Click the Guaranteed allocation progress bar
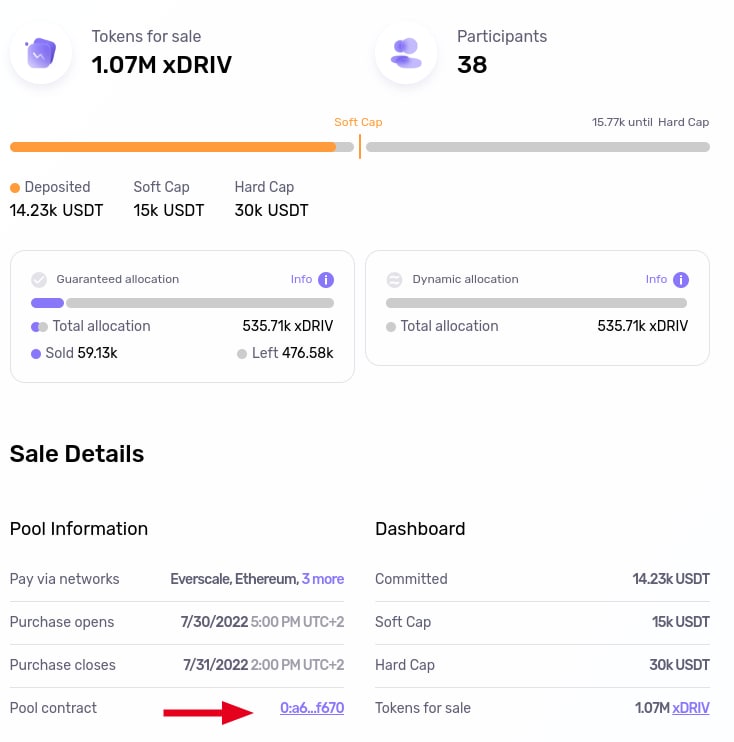This screenshot has height=742, width=734. coord(182,303)
